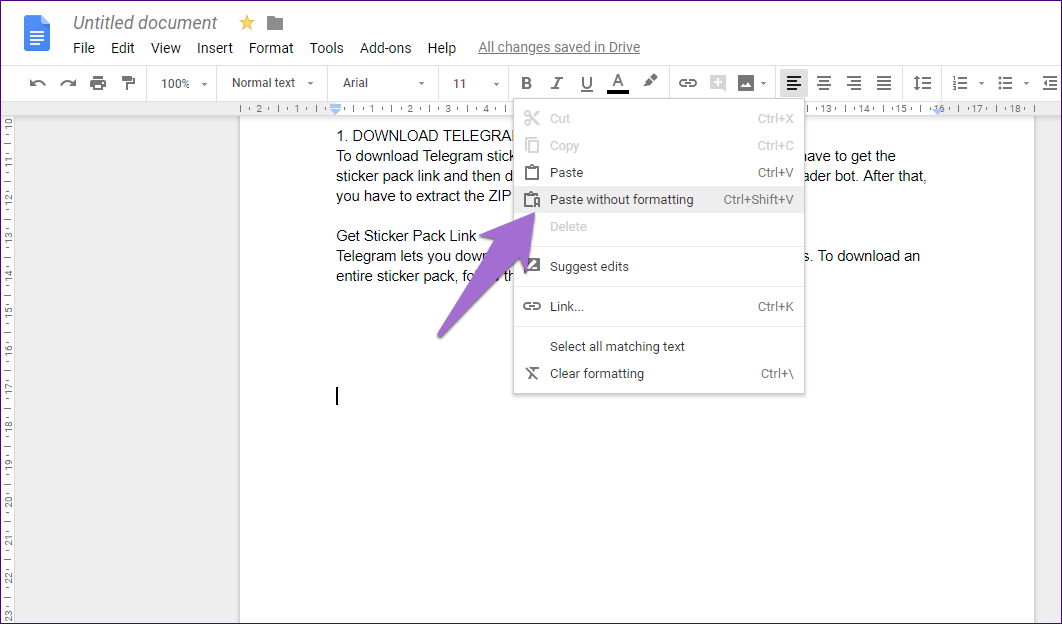This screenshot has height=624, width=1062.
Task: Activate the paint format tool
Action: tap(128, 83)
